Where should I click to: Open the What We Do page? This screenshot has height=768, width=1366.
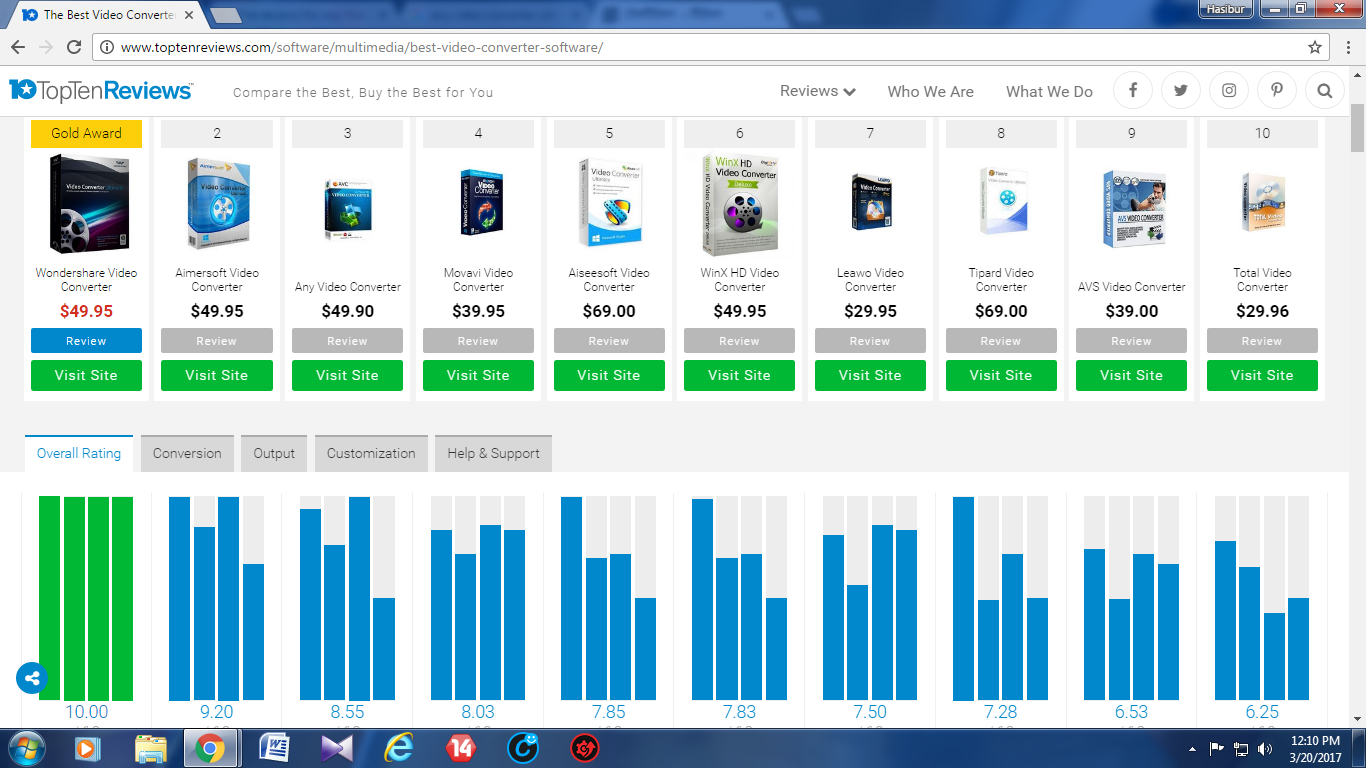(1049, 91)
